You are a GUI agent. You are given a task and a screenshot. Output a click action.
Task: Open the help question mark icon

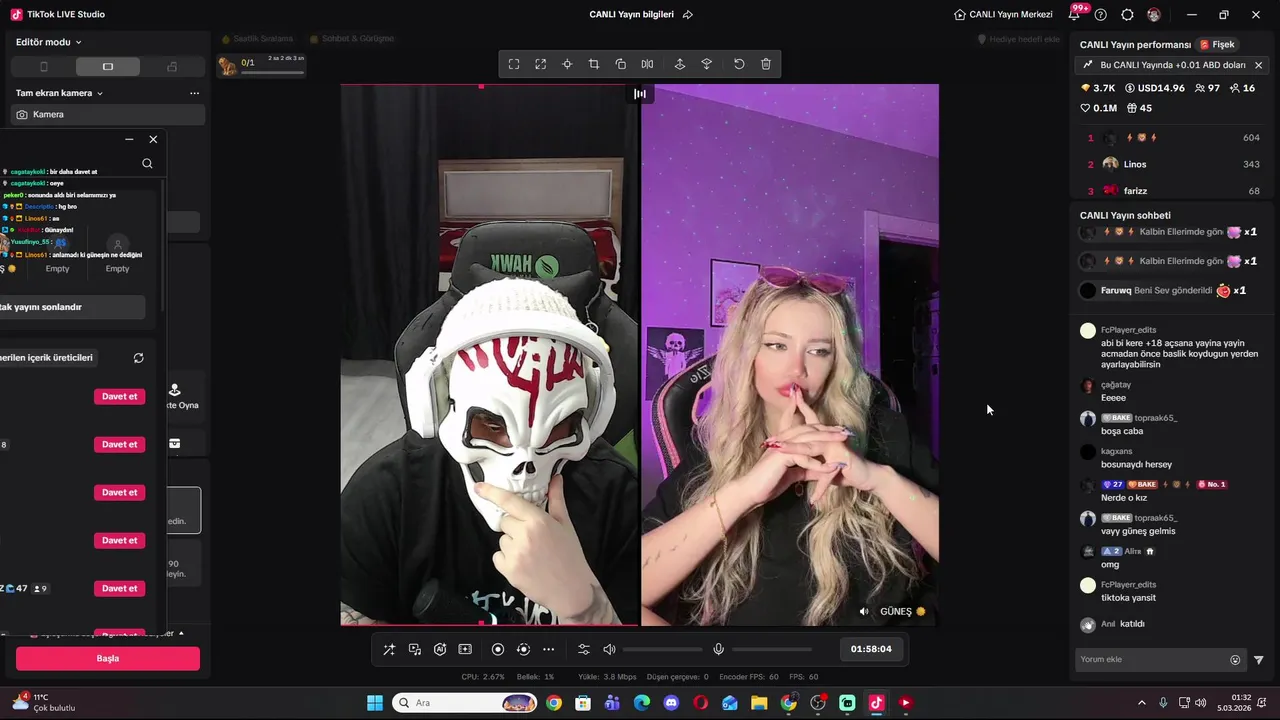click(1101, 15)
